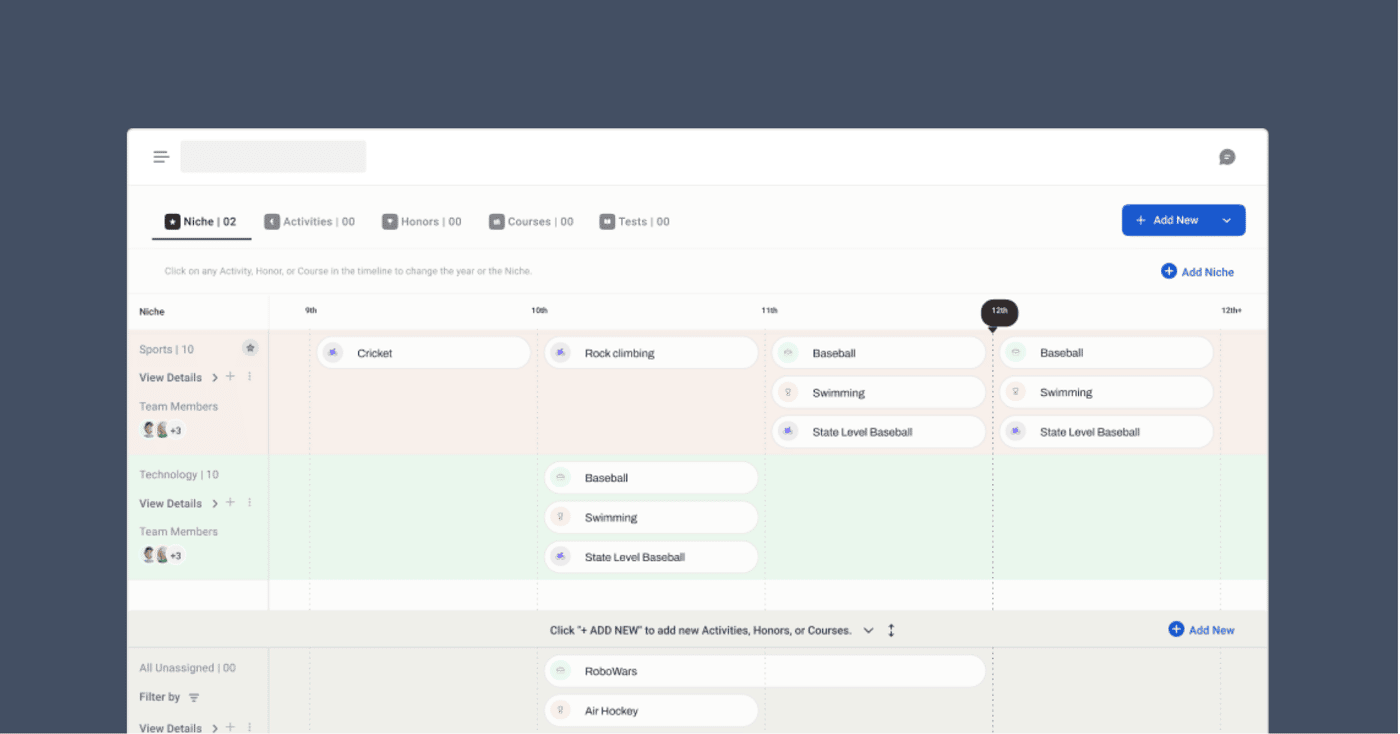Click the Filter by icon

click(x=194, y=697)
